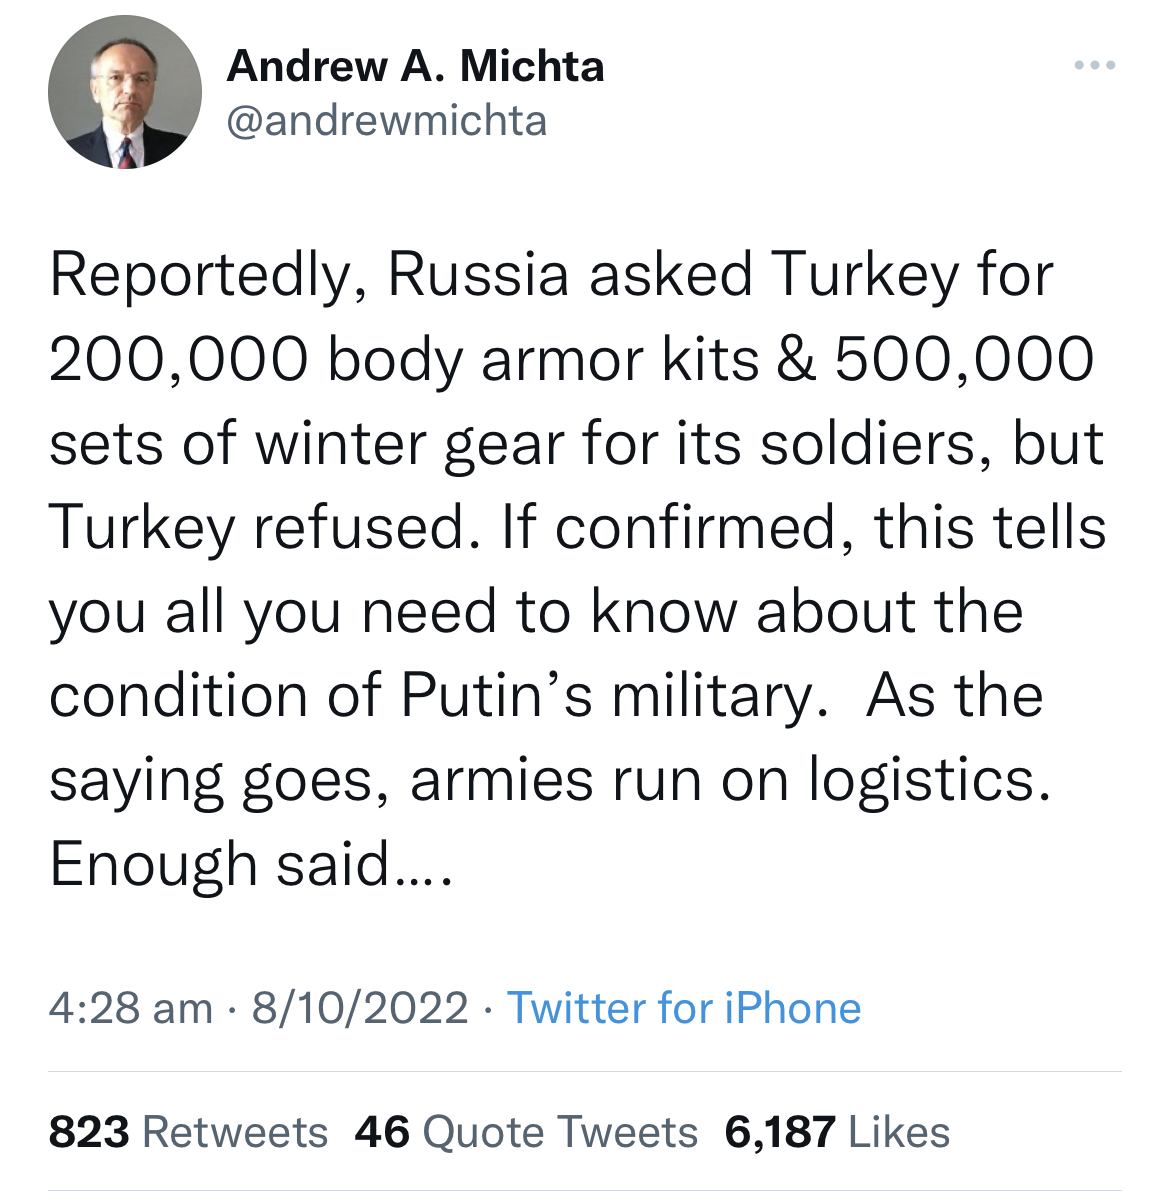Click the Twitter for iPhone source link
The width and height of the screenshot is (1170, 1191).
(x=684, y=1008)
